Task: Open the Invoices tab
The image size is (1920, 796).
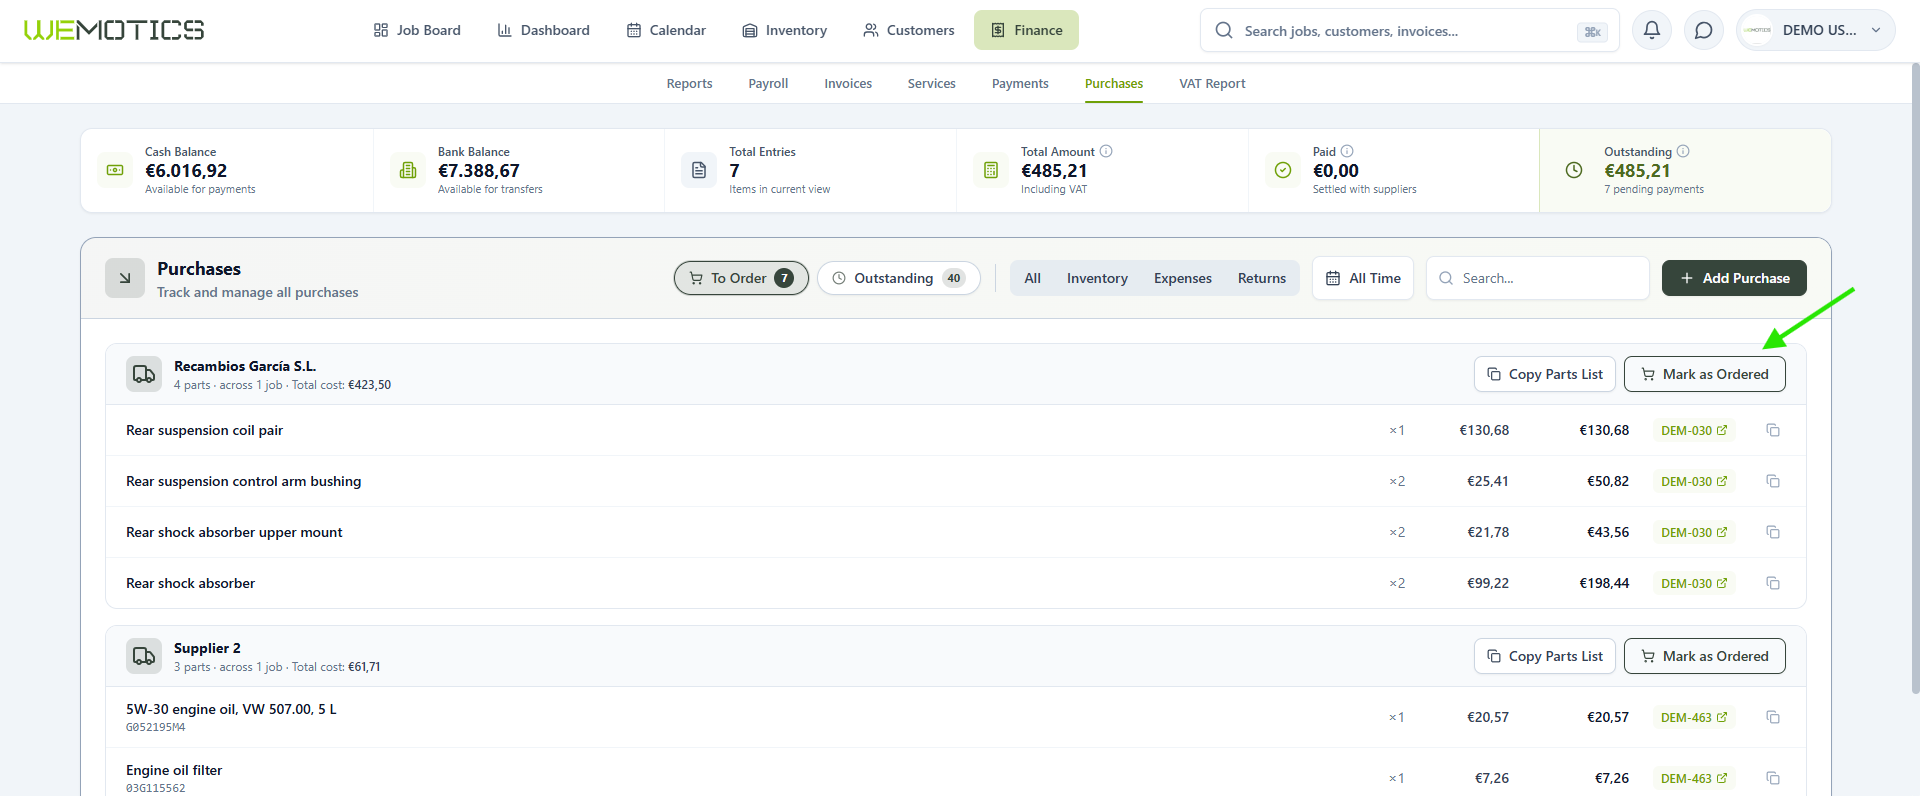Action: [x=848, y=84]
